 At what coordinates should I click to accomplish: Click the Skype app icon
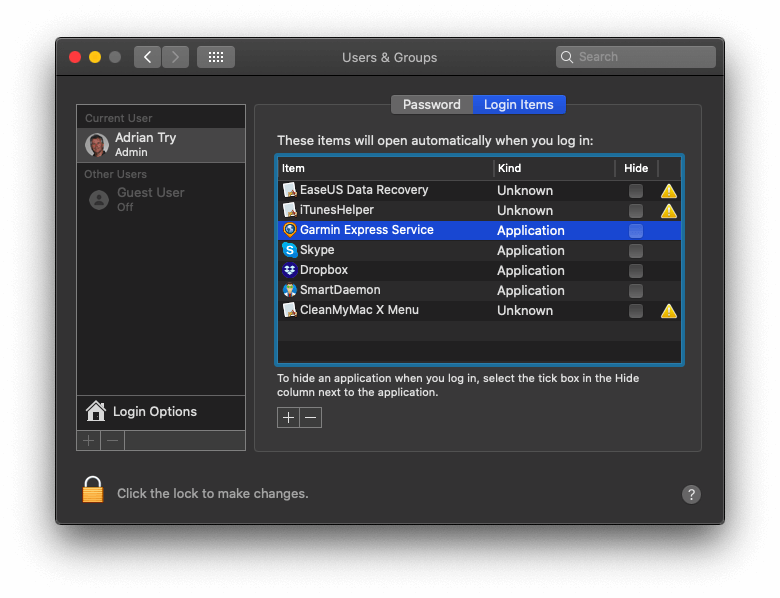(x=290, y=250)
